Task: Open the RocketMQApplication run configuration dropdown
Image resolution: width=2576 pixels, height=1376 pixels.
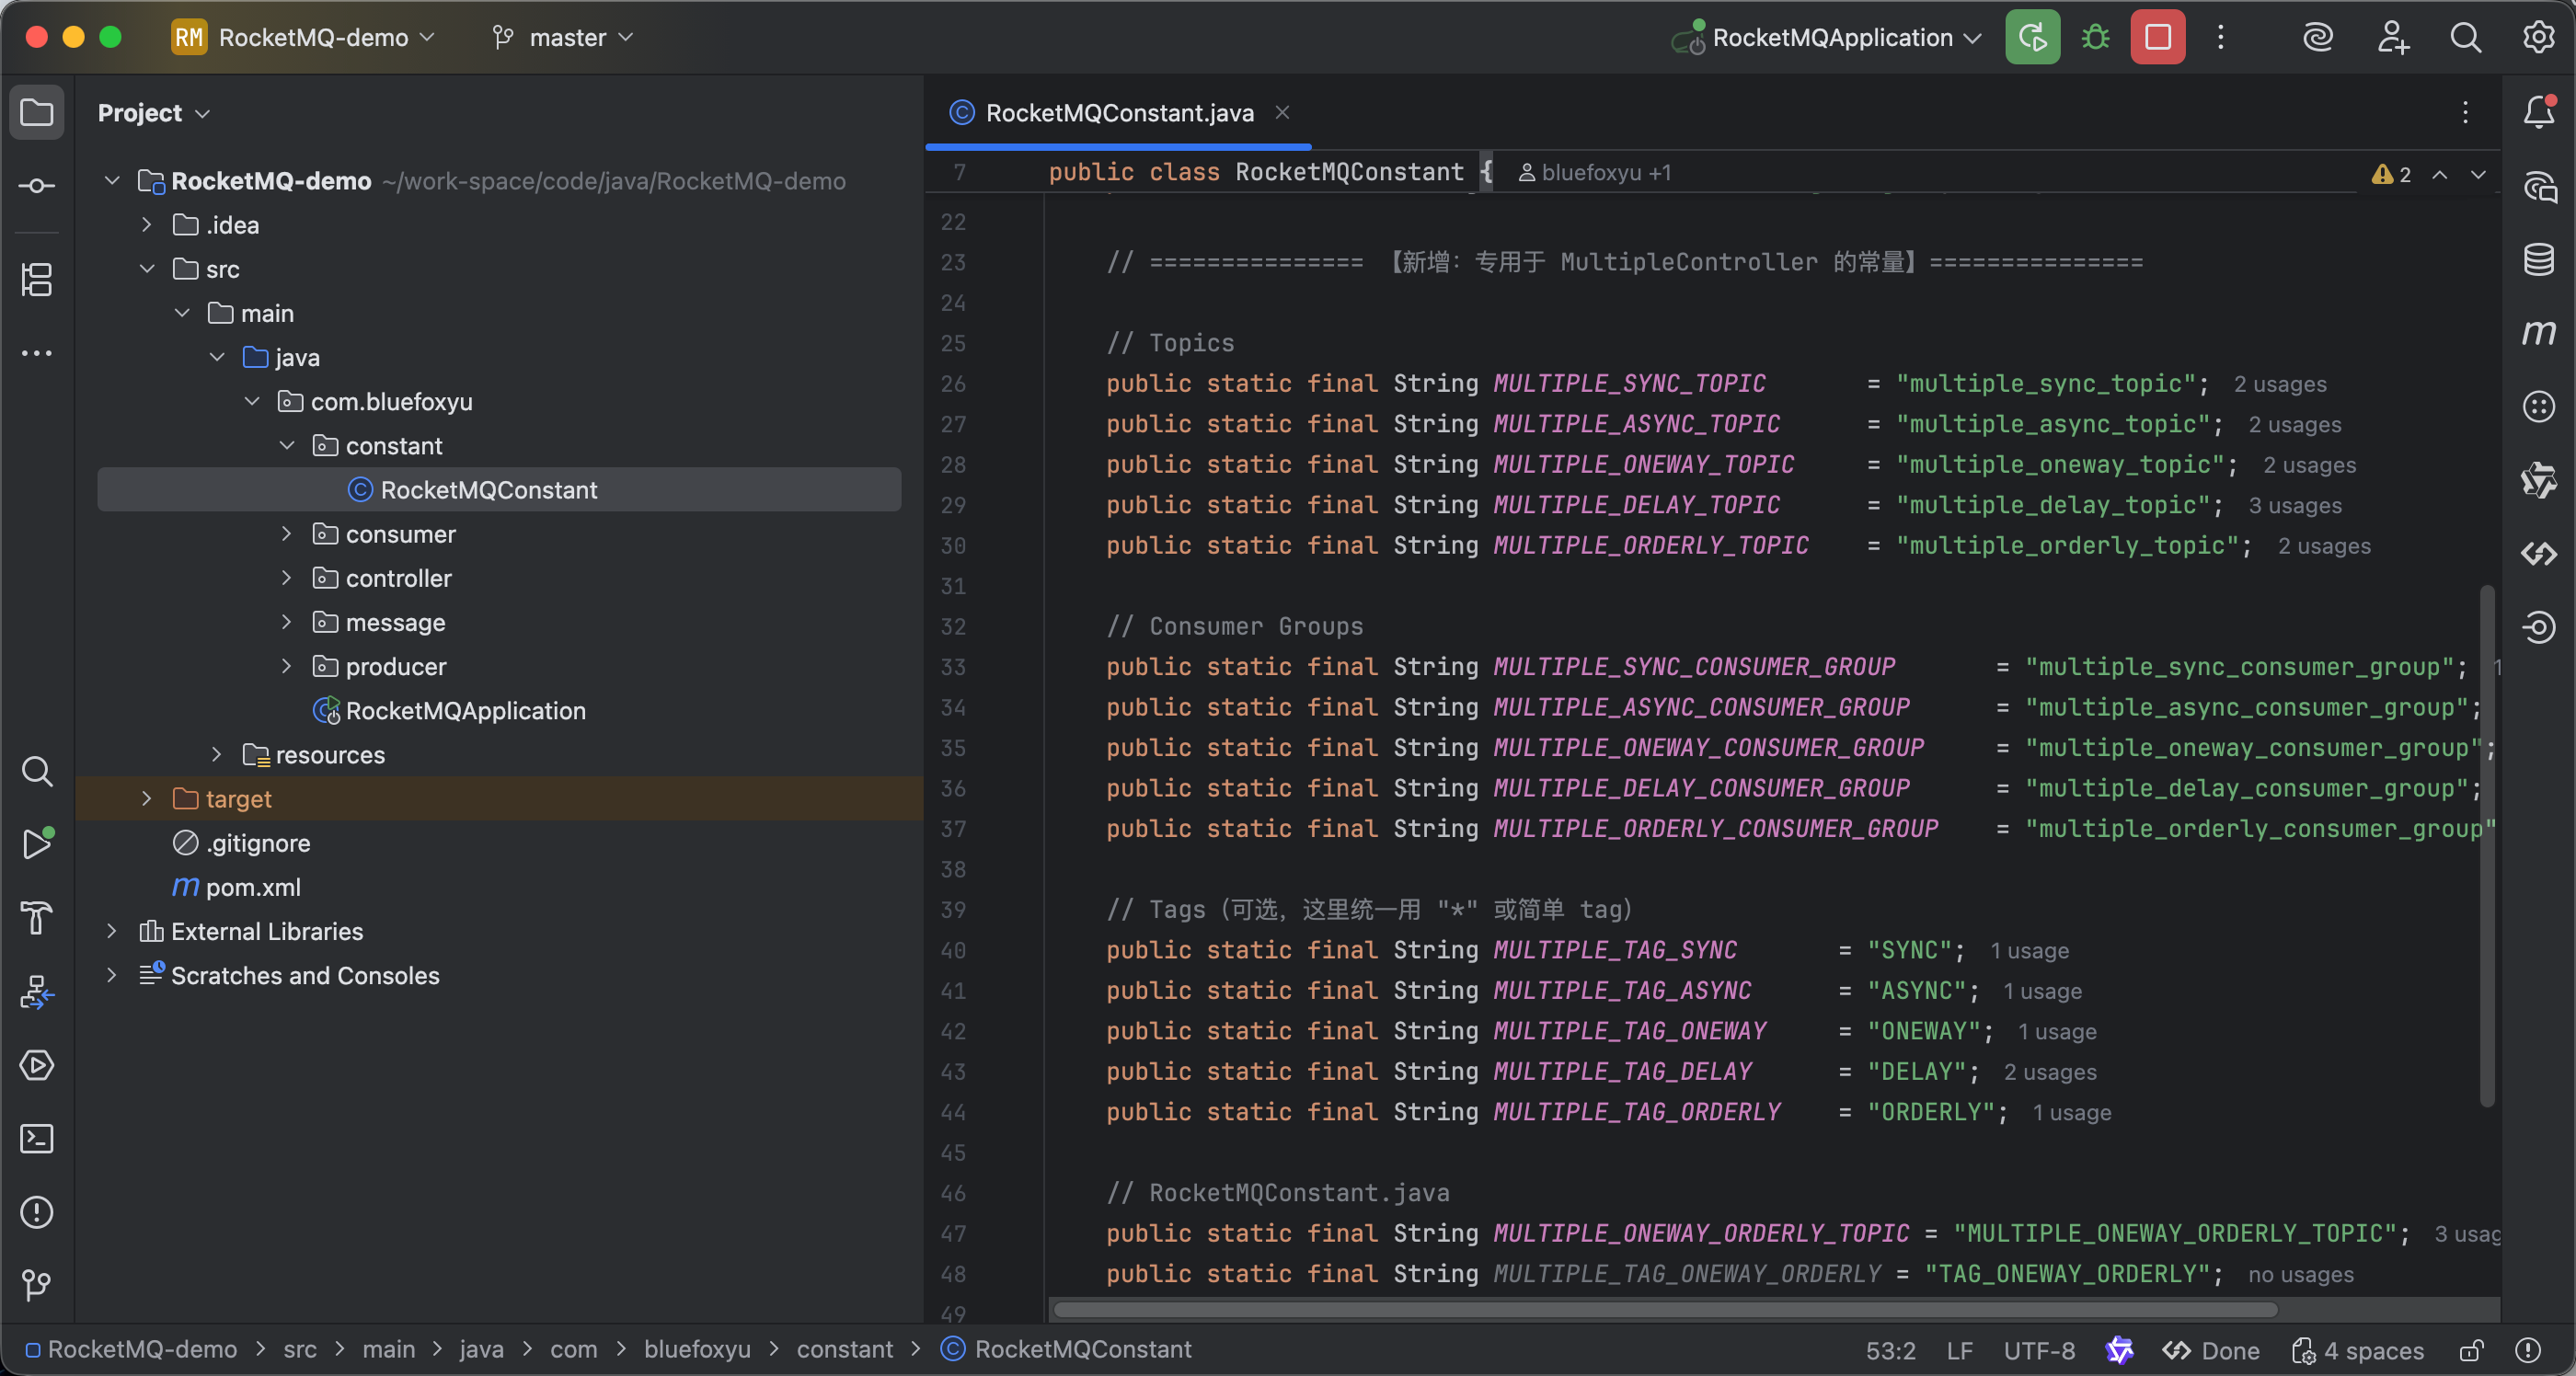Action: [x=1830, y=38]
